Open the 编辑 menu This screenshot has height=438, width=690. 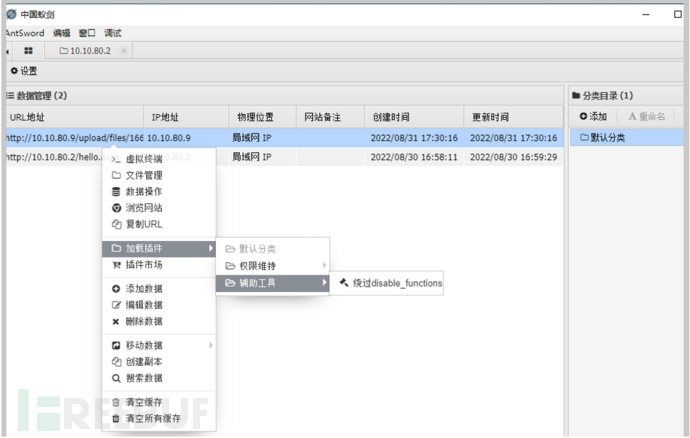pyautogui.click(x=62, y=33)
